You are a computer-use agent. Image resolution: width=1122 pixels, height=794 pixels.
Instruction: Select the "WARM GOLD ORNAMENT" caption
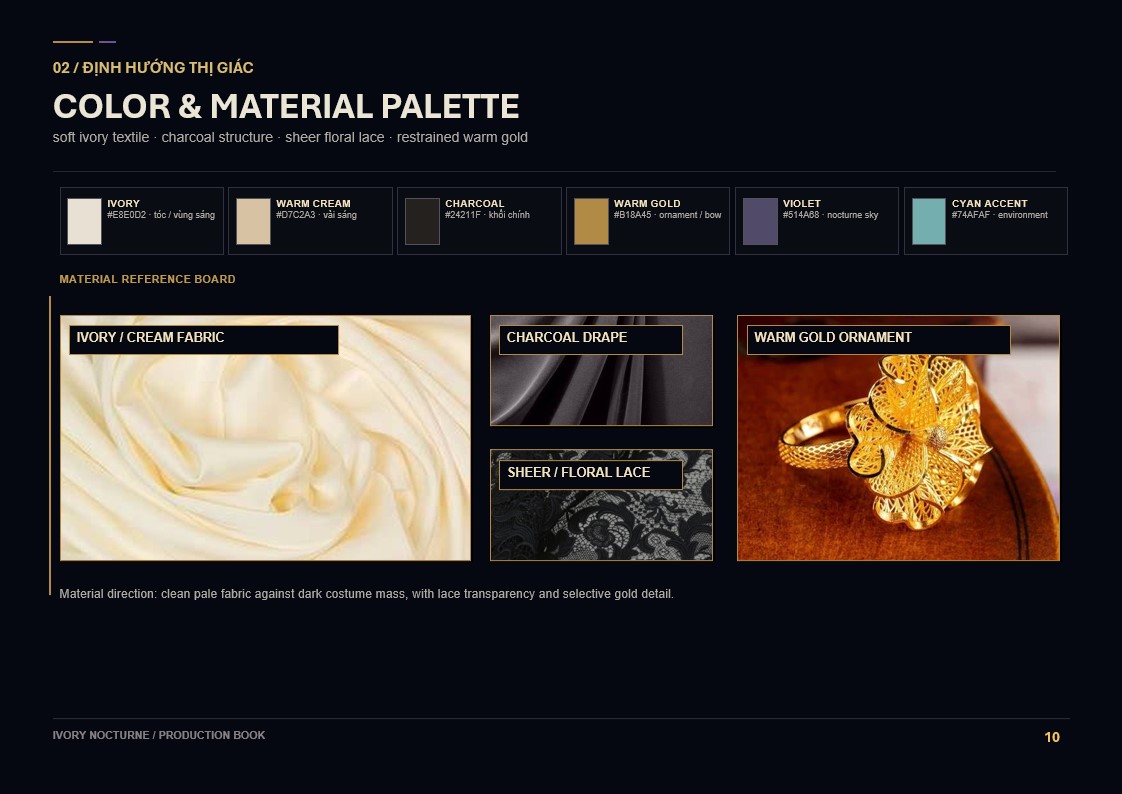point(833,338)
